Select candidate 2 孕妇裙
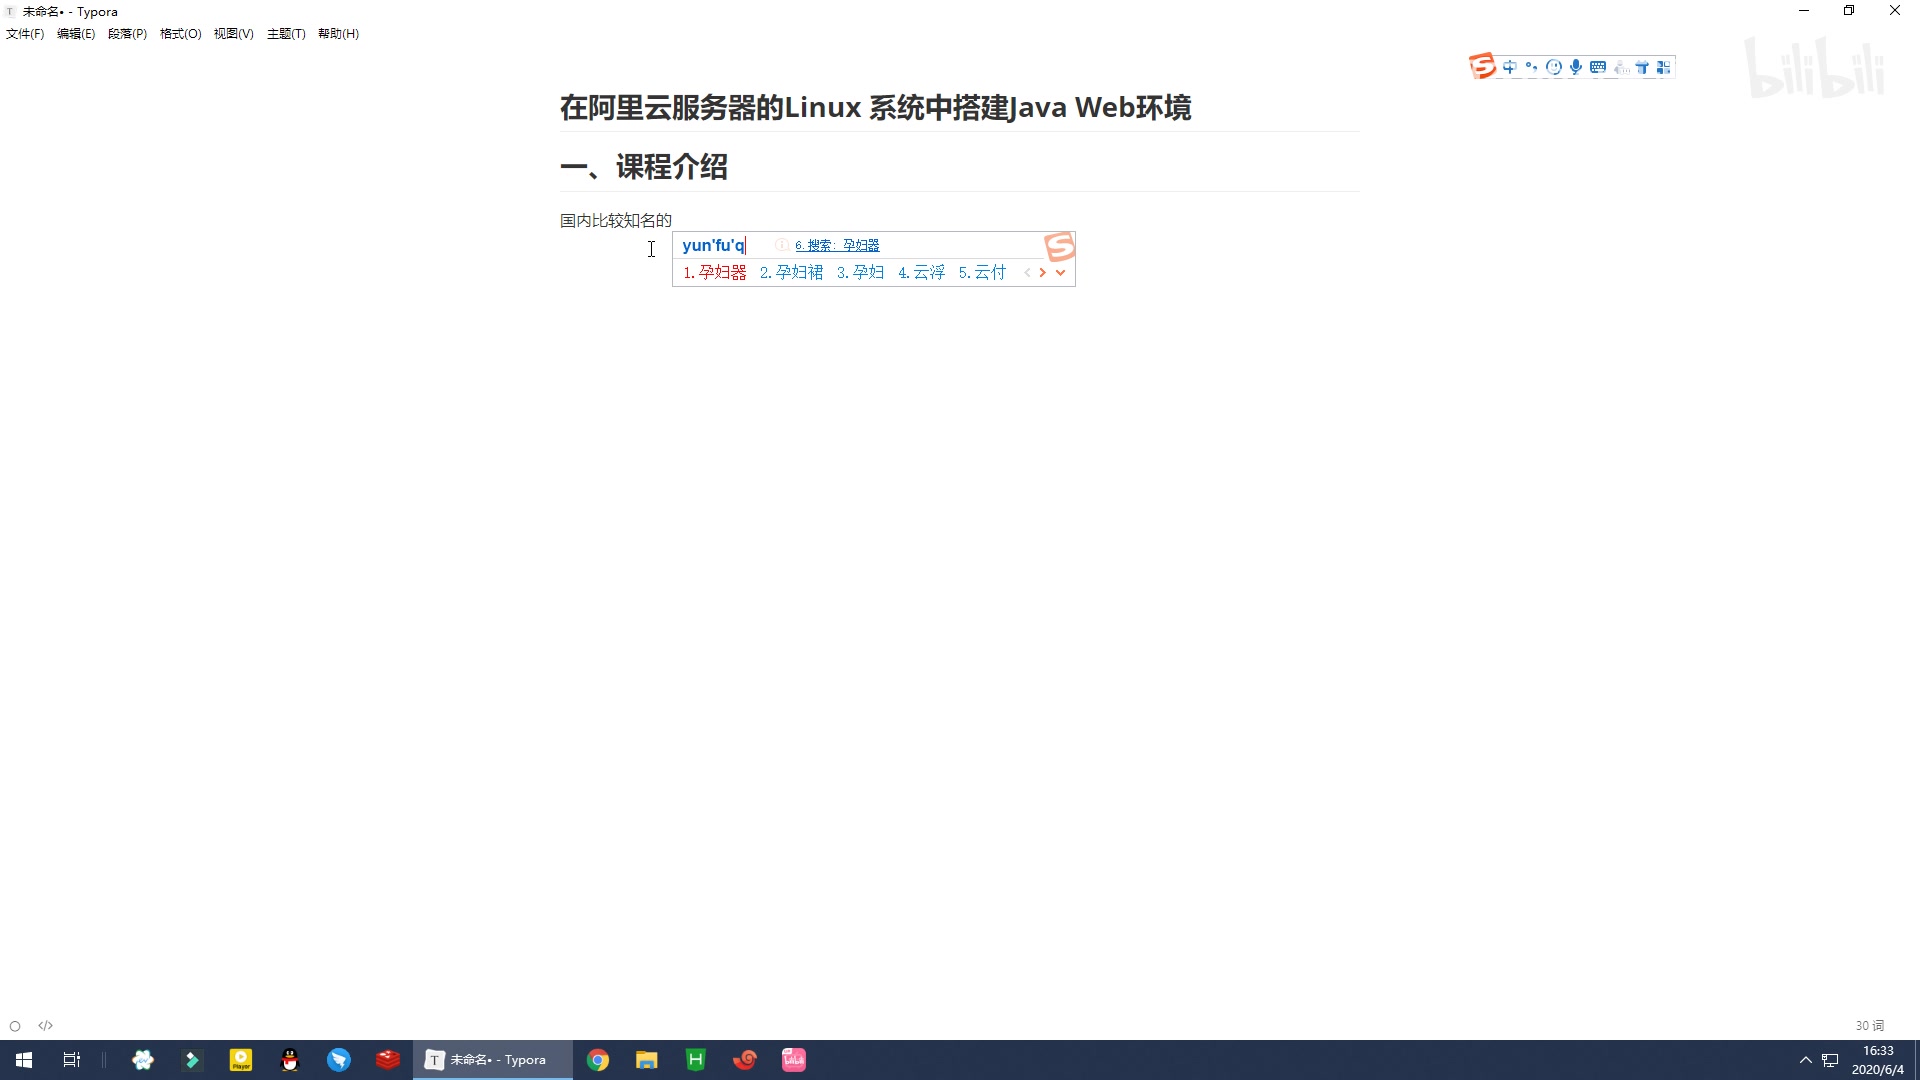This screenshot has height=1080, width=1920. (791, 272)
